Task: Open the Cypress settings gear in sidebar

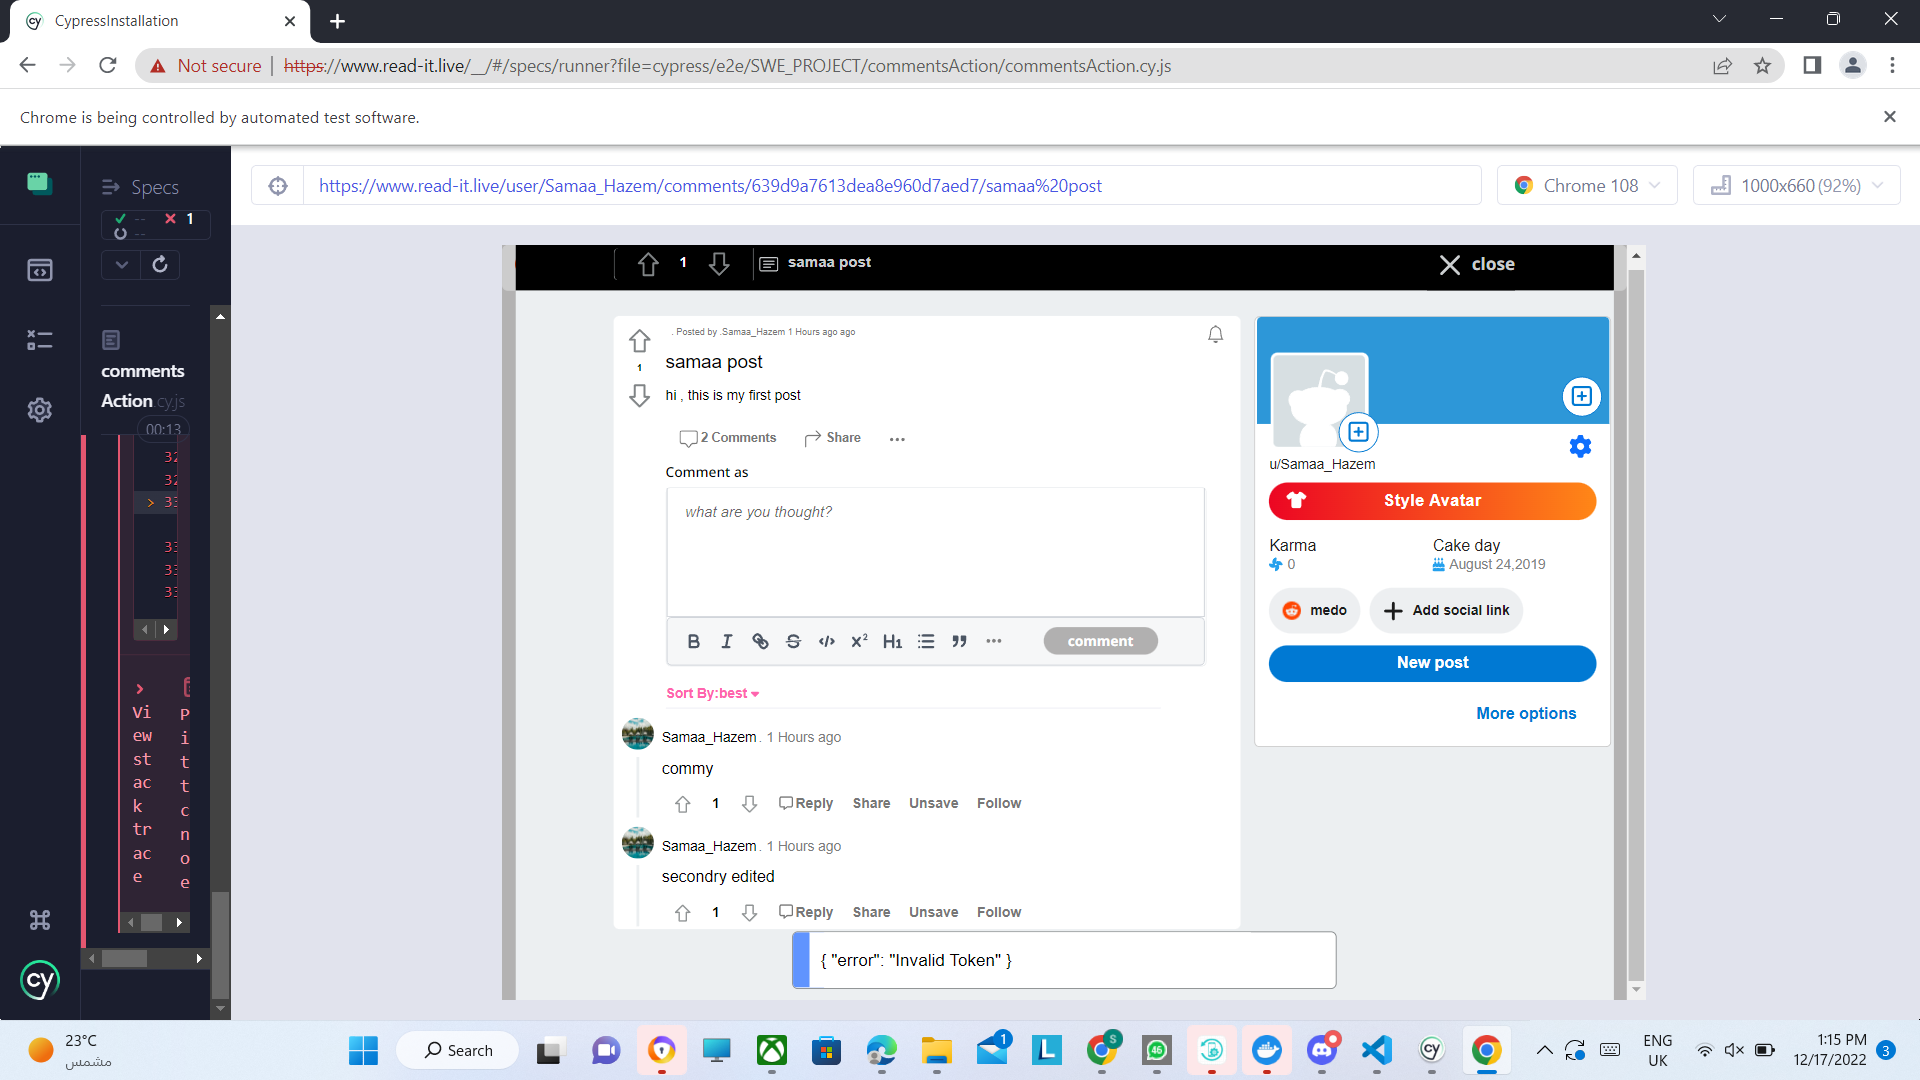Action: 40,410
